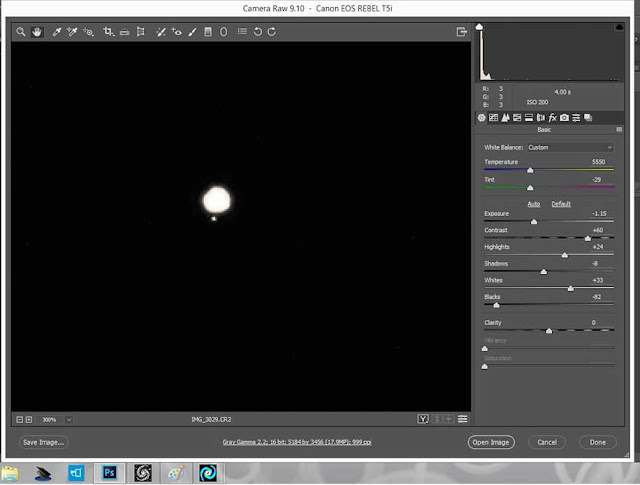Click the Done button

pos(598,442)
